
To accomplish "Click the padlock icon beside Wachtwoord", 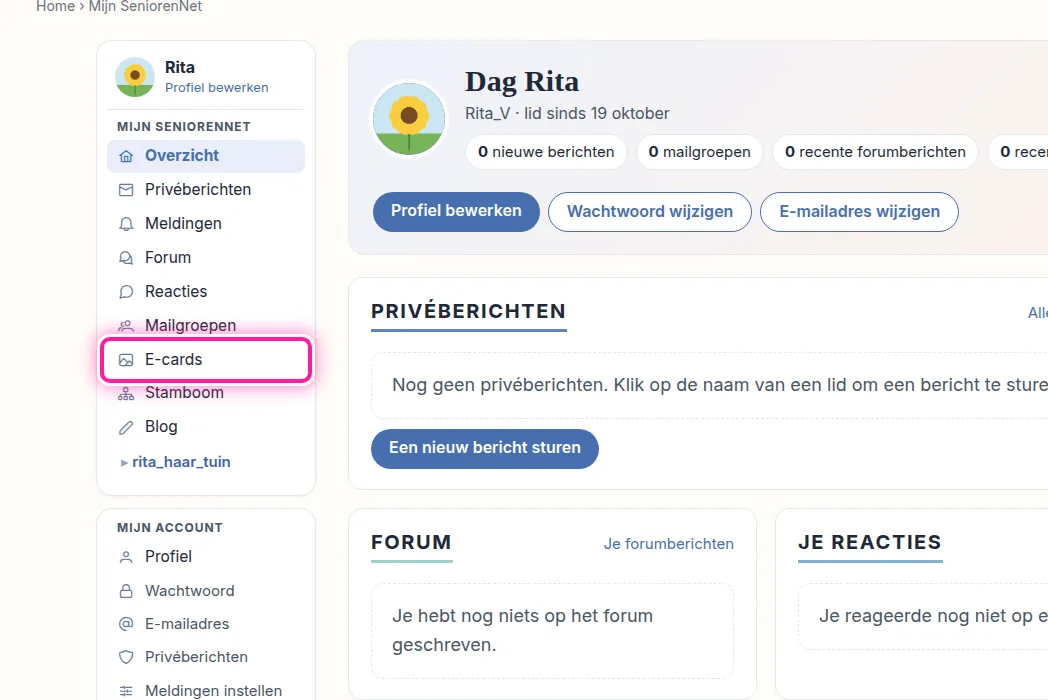I will (x=126, y=591).
